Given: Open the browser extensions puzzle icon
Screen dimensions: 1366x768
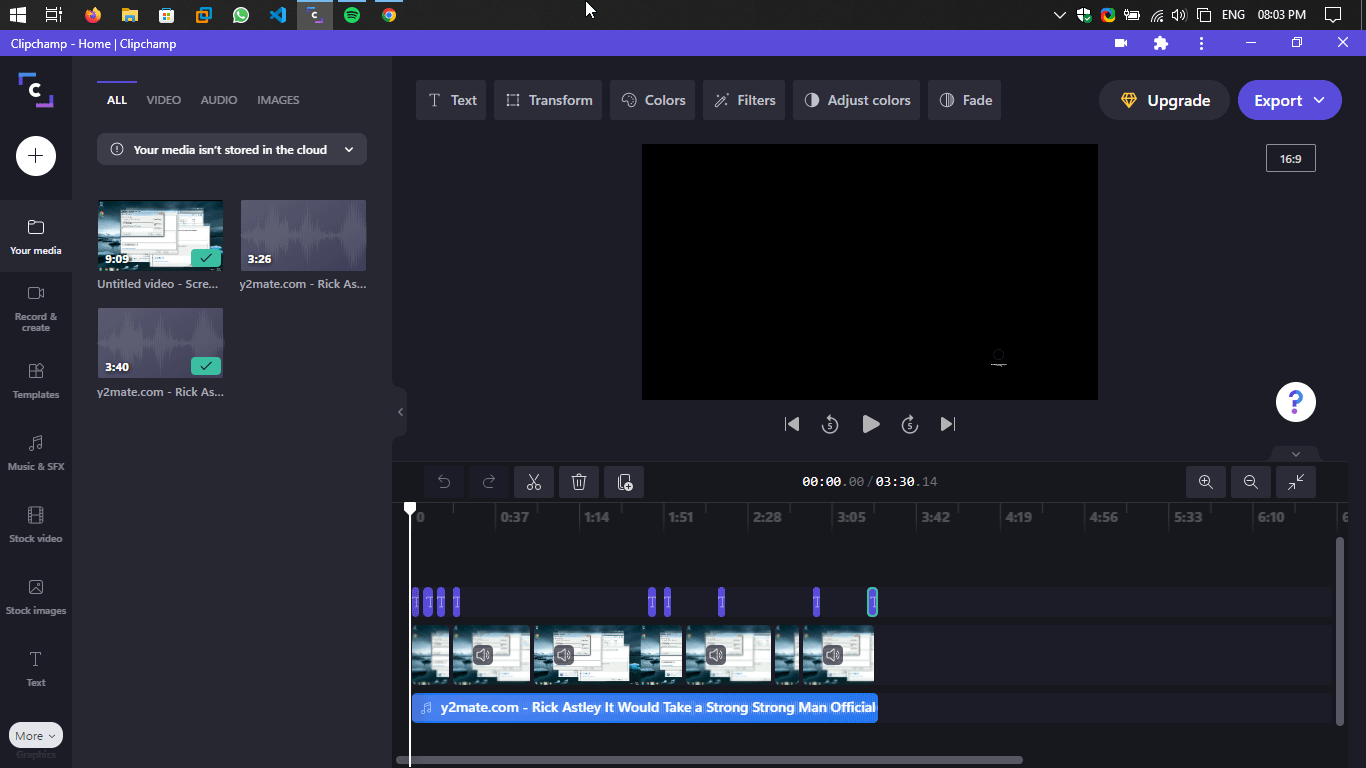Looking at the screenshot, I should coord(1161,43).
